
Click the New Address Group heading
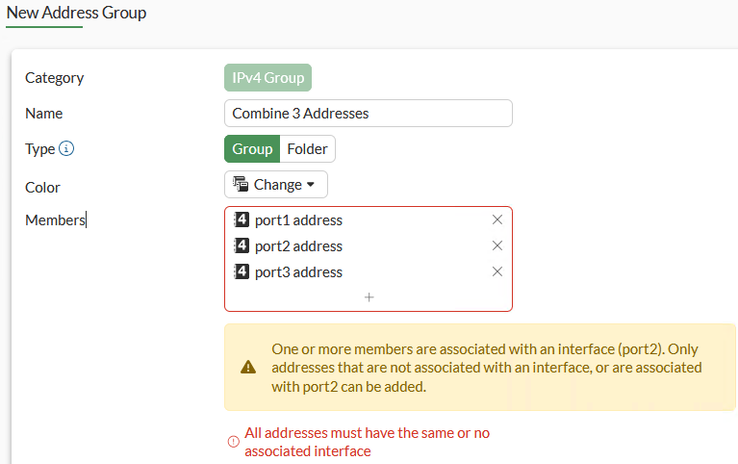tap(77, 13)
